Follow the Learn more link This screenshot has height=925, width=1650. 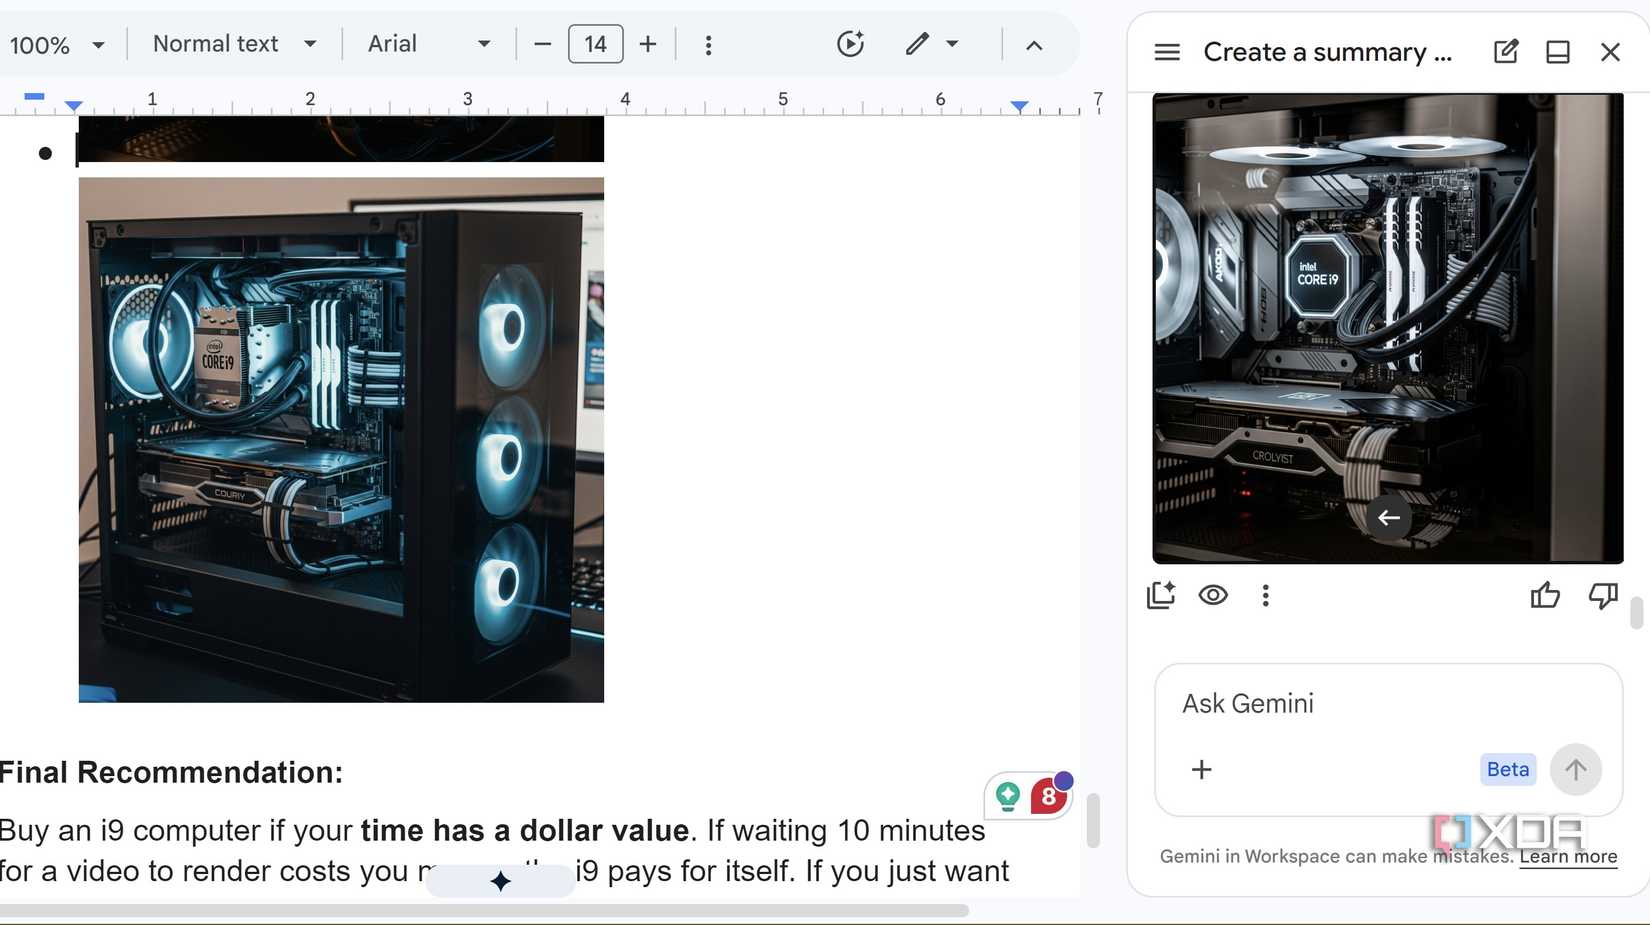tap(1567, 856)
